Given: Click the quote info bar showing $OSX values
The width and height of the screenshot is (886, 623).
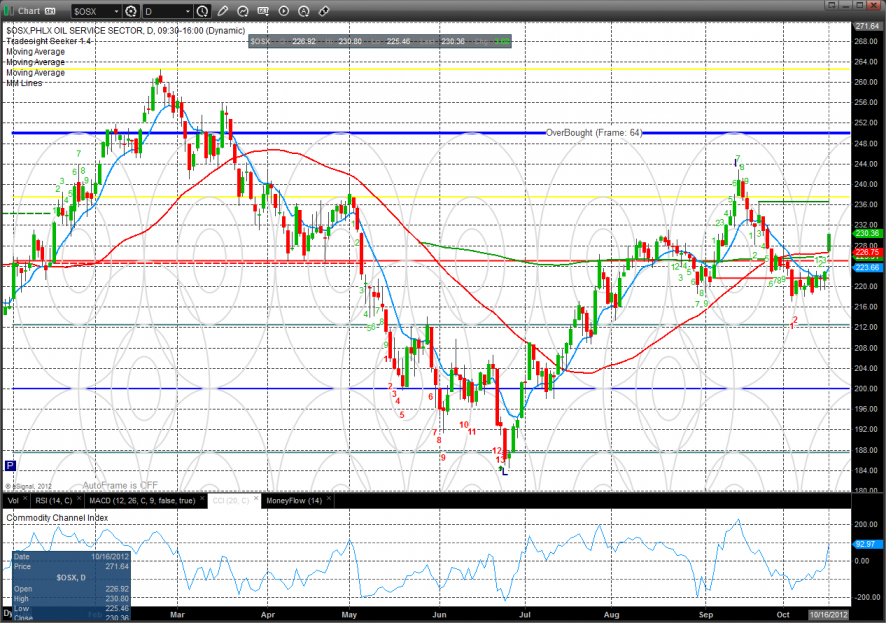Looking at the screenshot, I should tap(380, 41).
